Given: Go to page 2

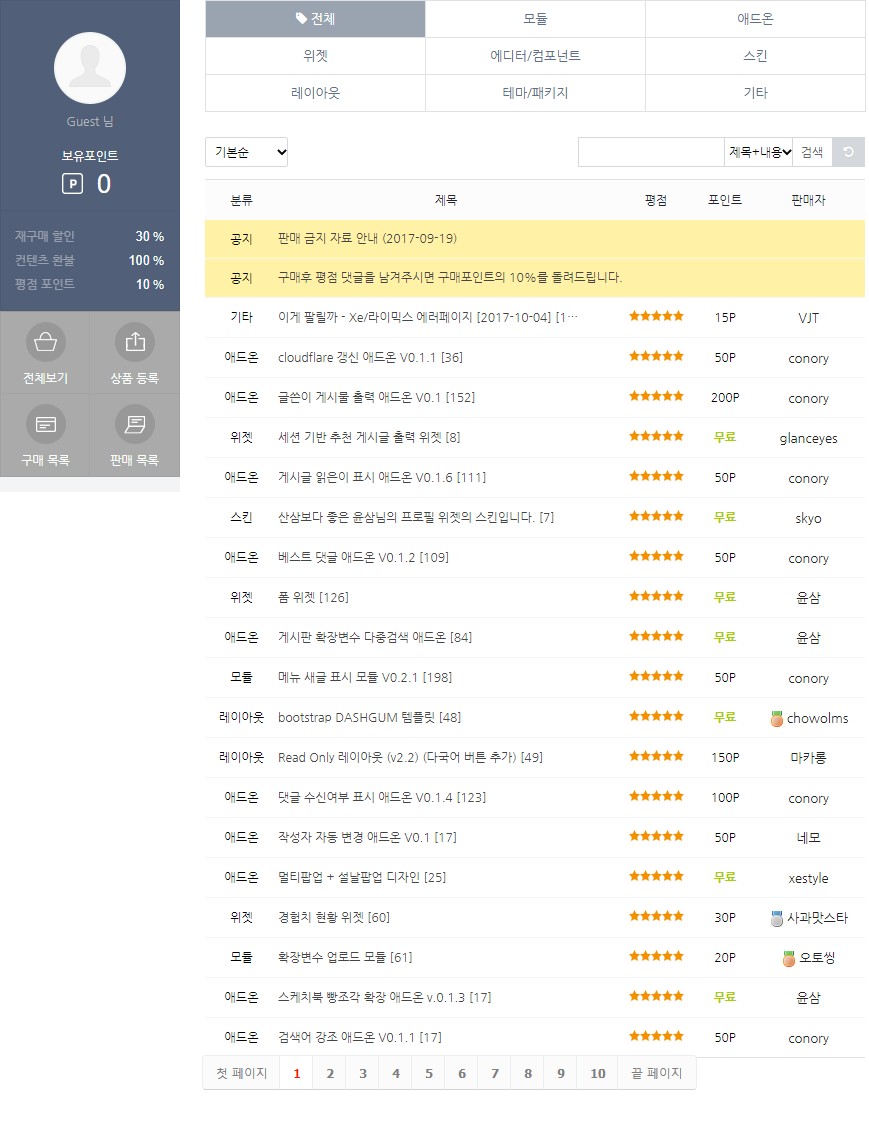Looking at the screenshot, I should click(x=330, y=1073).
